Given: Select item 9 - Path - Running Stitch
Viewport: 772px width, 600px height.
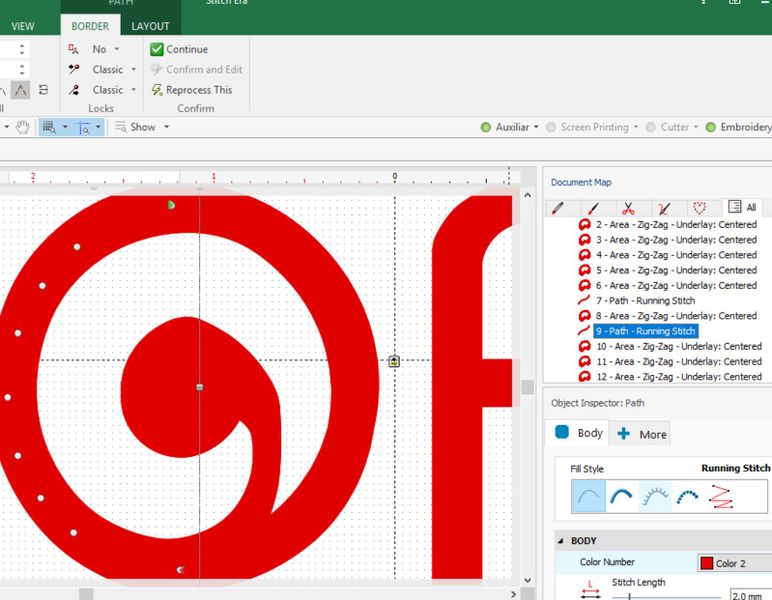Looking at the screenshot, I should point(645,331).
